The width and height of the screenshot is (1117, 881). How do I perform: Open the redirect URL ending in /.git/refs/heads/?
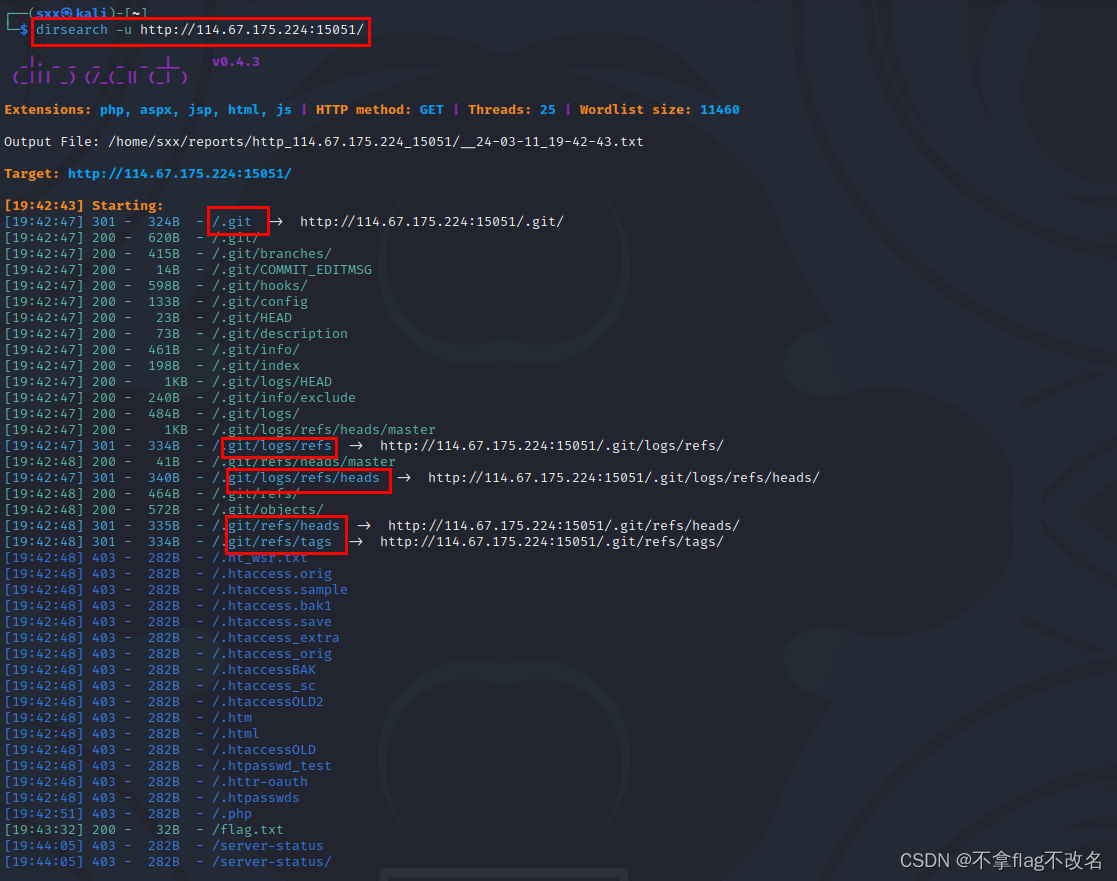click(563, 526)
